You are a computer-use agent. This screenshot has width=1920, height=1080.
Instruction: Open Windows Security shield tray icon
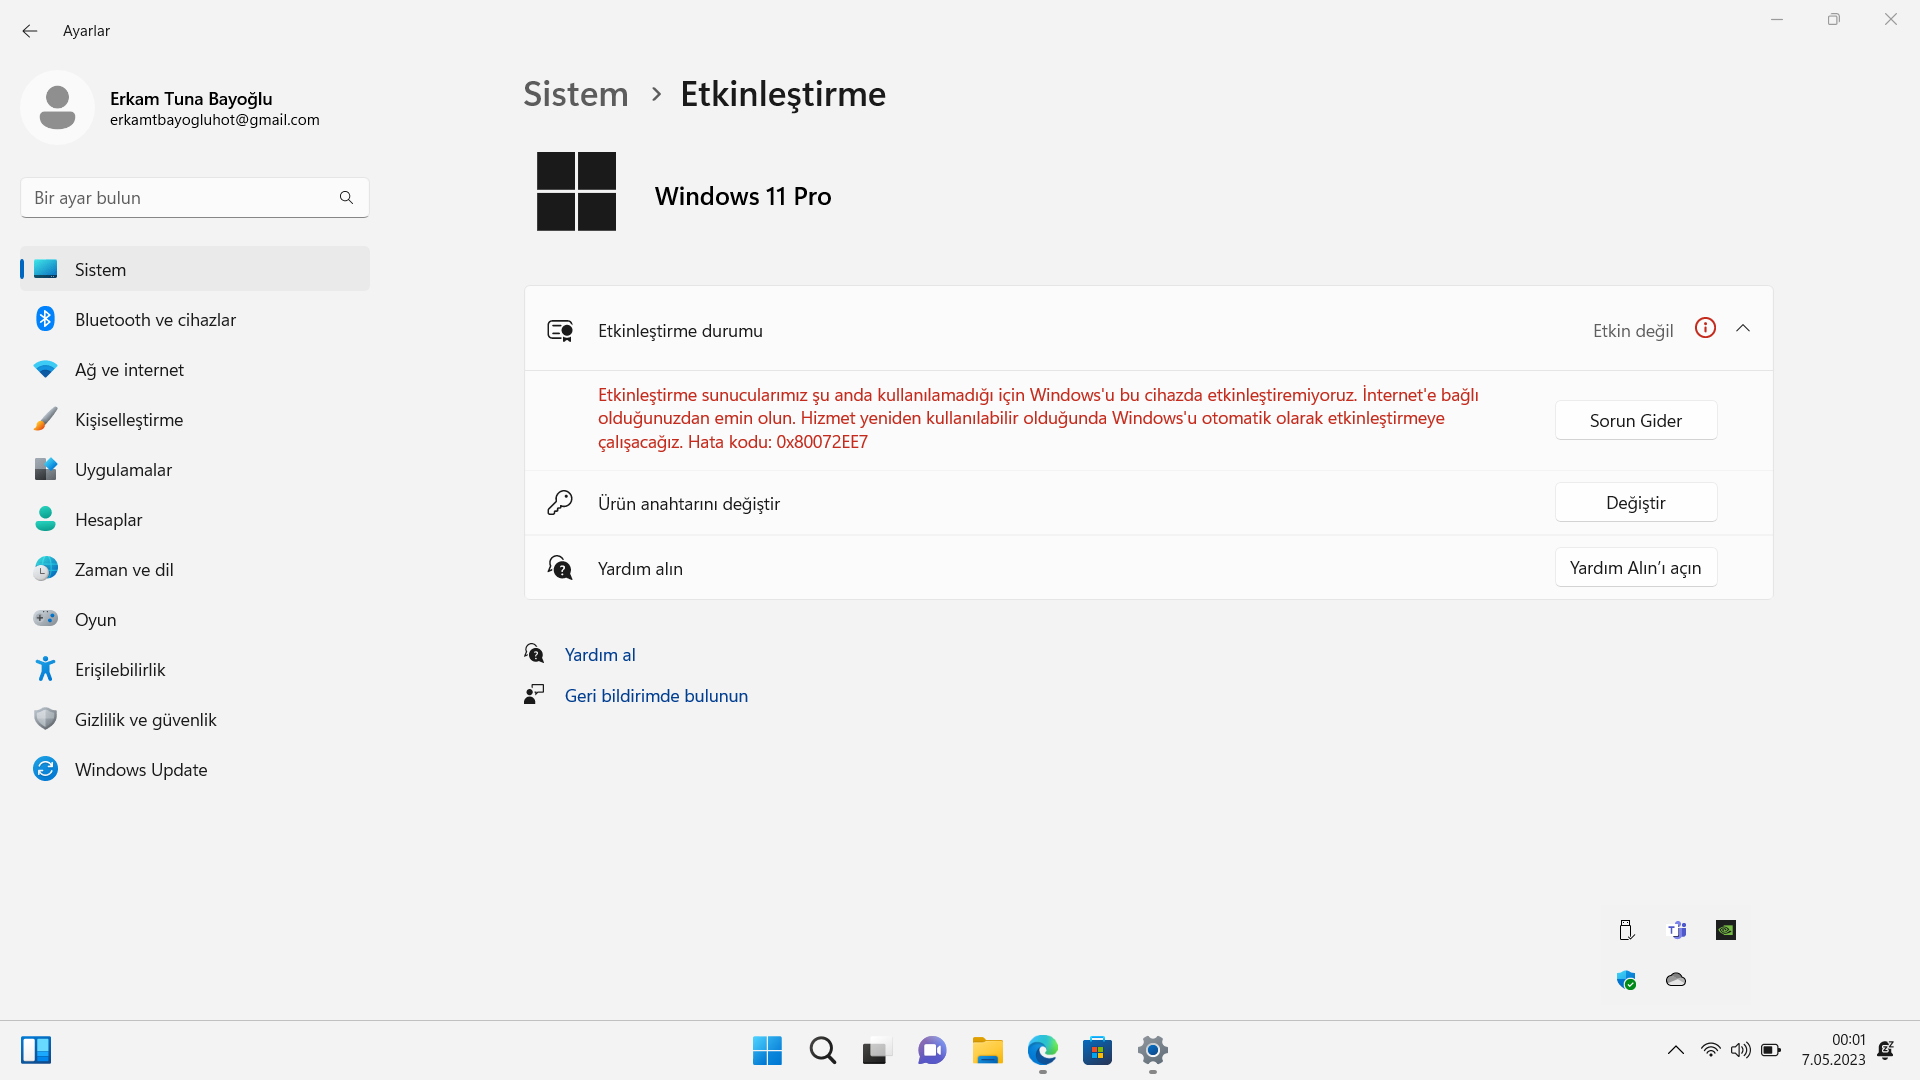click(1627, 980)
